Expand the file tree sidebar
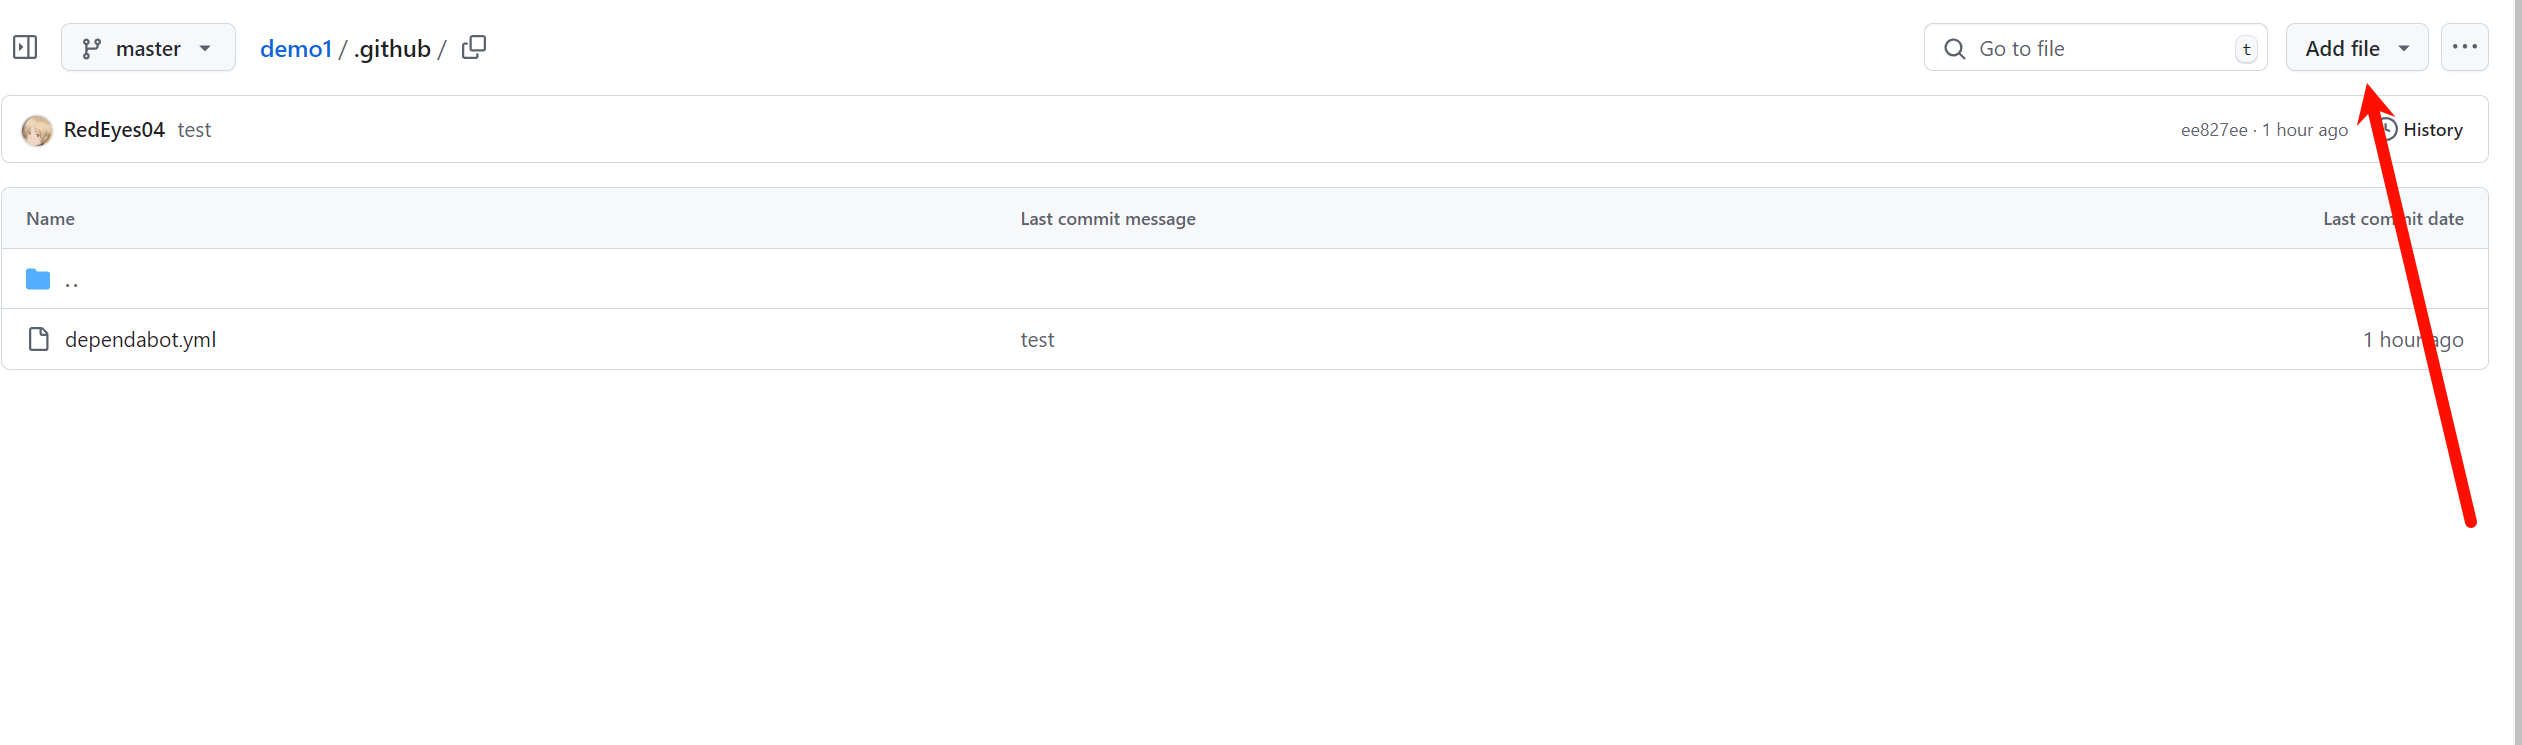2522x745 pixels. click(x=25, y=47)
